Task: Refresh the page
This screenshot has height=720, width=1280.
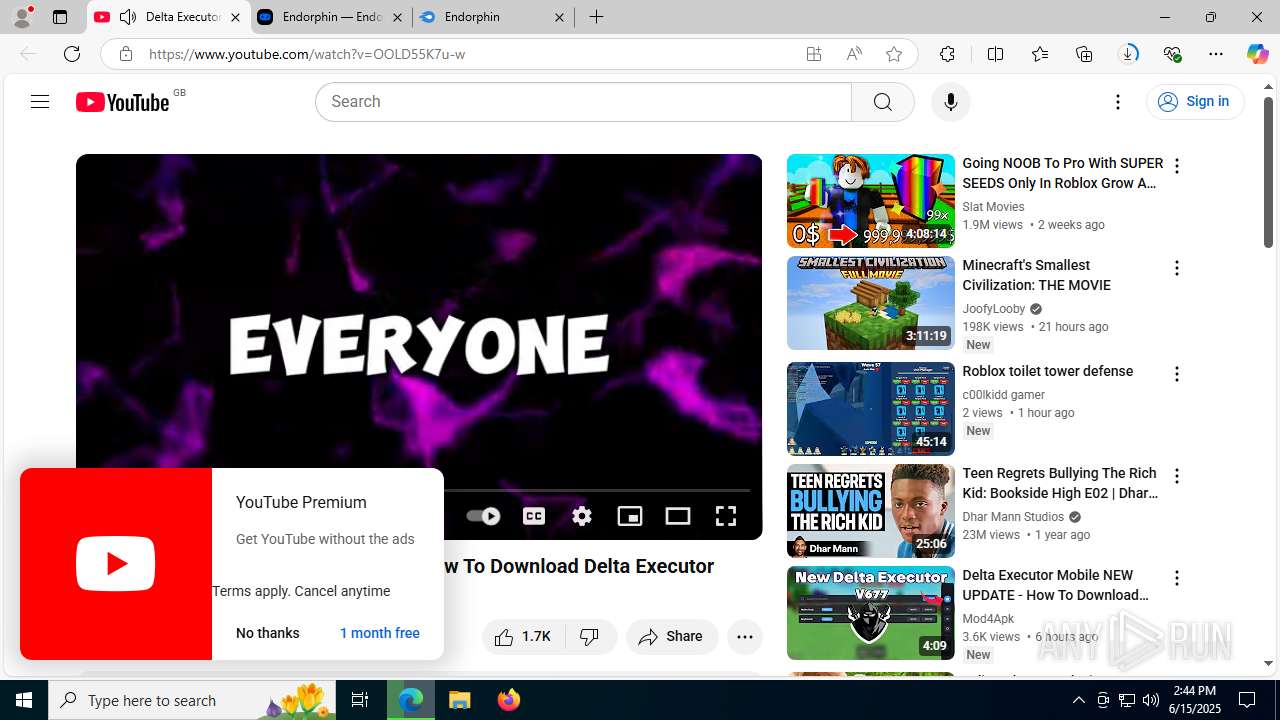Action: click(x=72, y=54)
